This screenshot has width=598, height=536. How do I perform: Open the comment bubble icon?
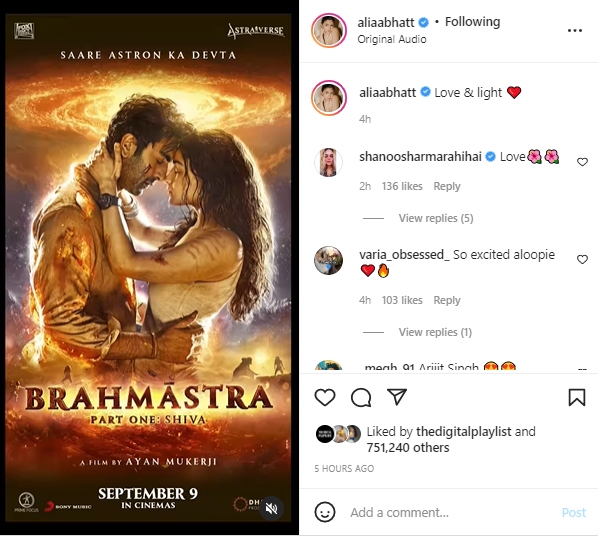[361, 398]
